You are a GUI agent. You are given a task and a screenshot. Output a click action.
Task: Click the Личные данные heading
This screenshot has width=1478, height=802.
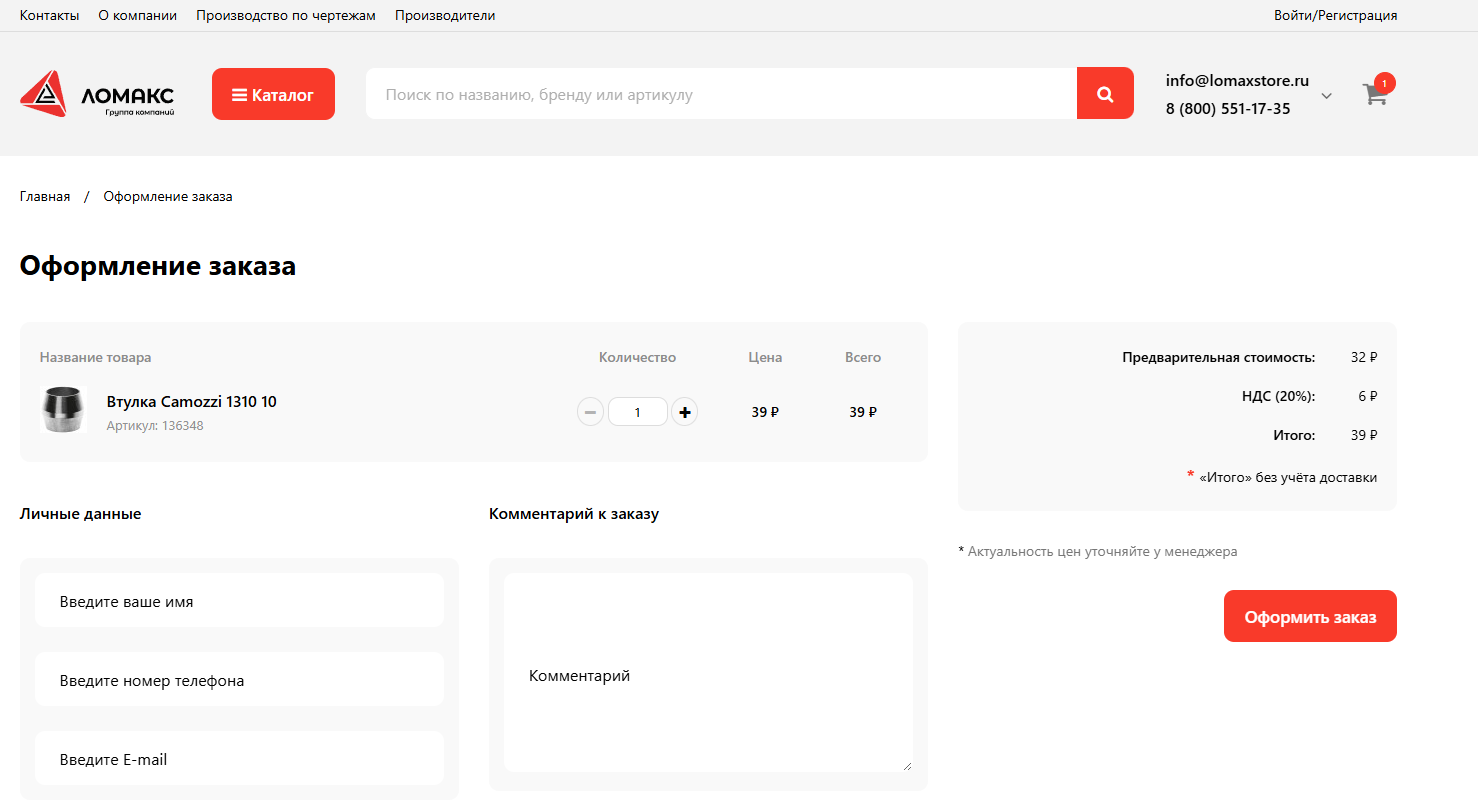tap(80, 514)
